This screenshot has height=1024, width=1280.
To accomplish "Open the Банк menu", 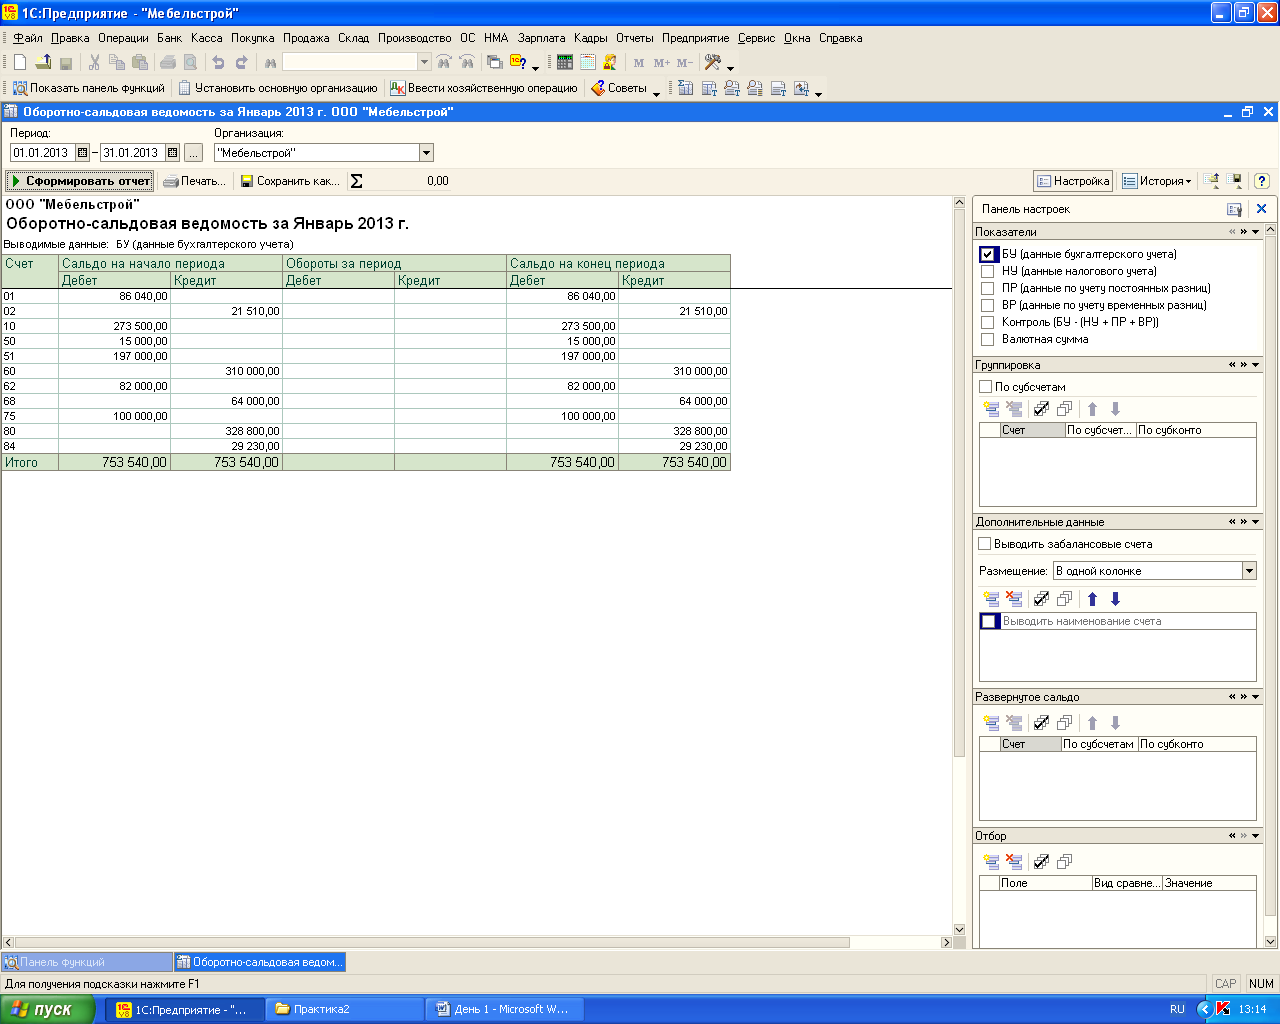I will (x=169, y=38).
